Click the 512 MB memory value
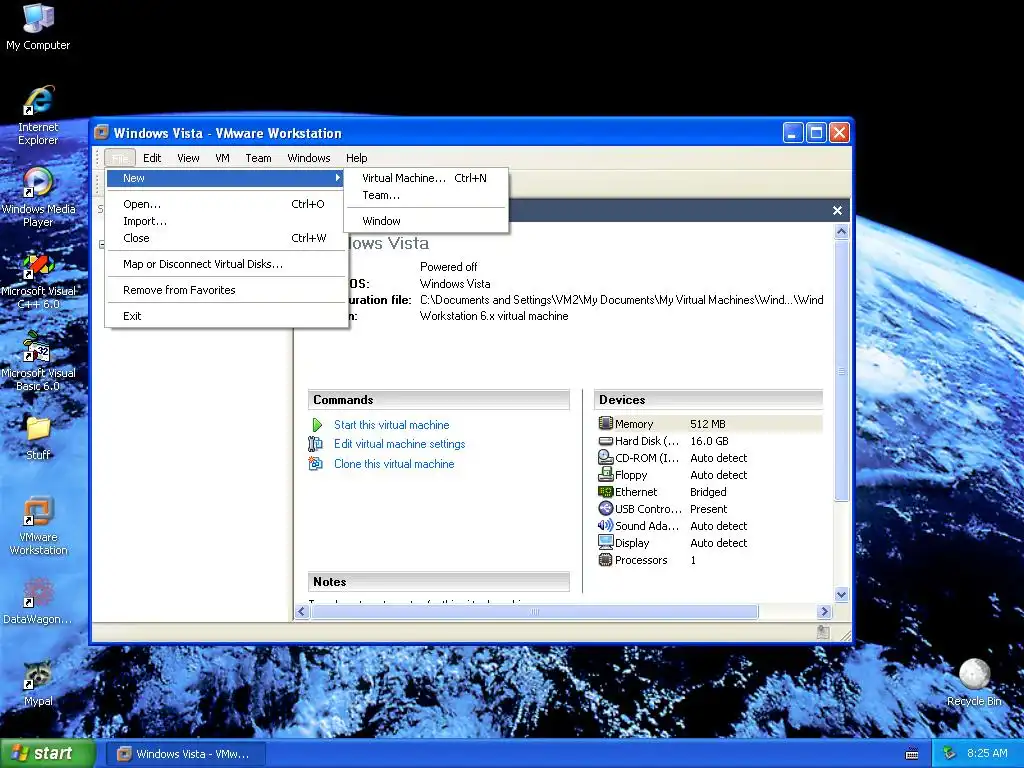1024x768 pixels. point(707,424)
